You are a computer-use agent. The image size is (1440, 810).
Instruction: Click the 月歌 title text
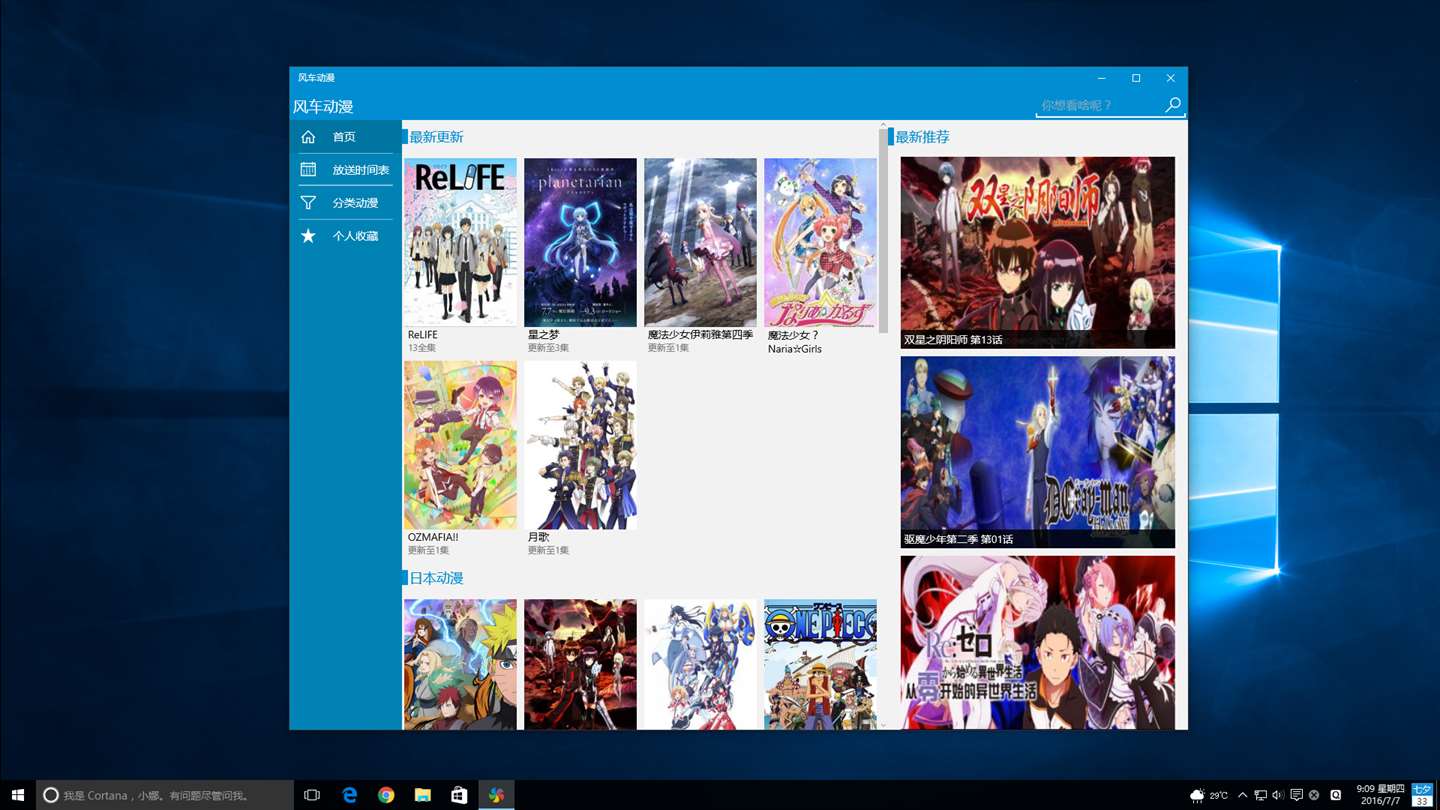538,537
